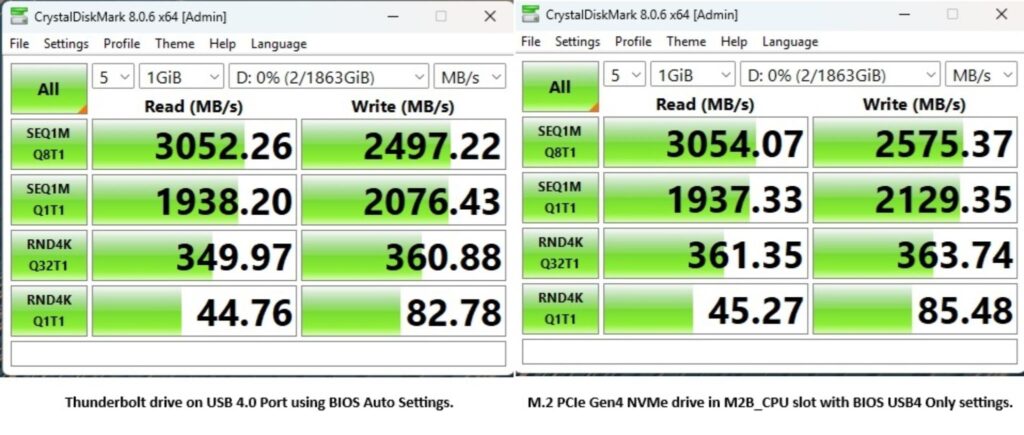Click the 2076.43 write result in left window
The width and height of the screenshot is (1024, 435).
click(404, 200)
